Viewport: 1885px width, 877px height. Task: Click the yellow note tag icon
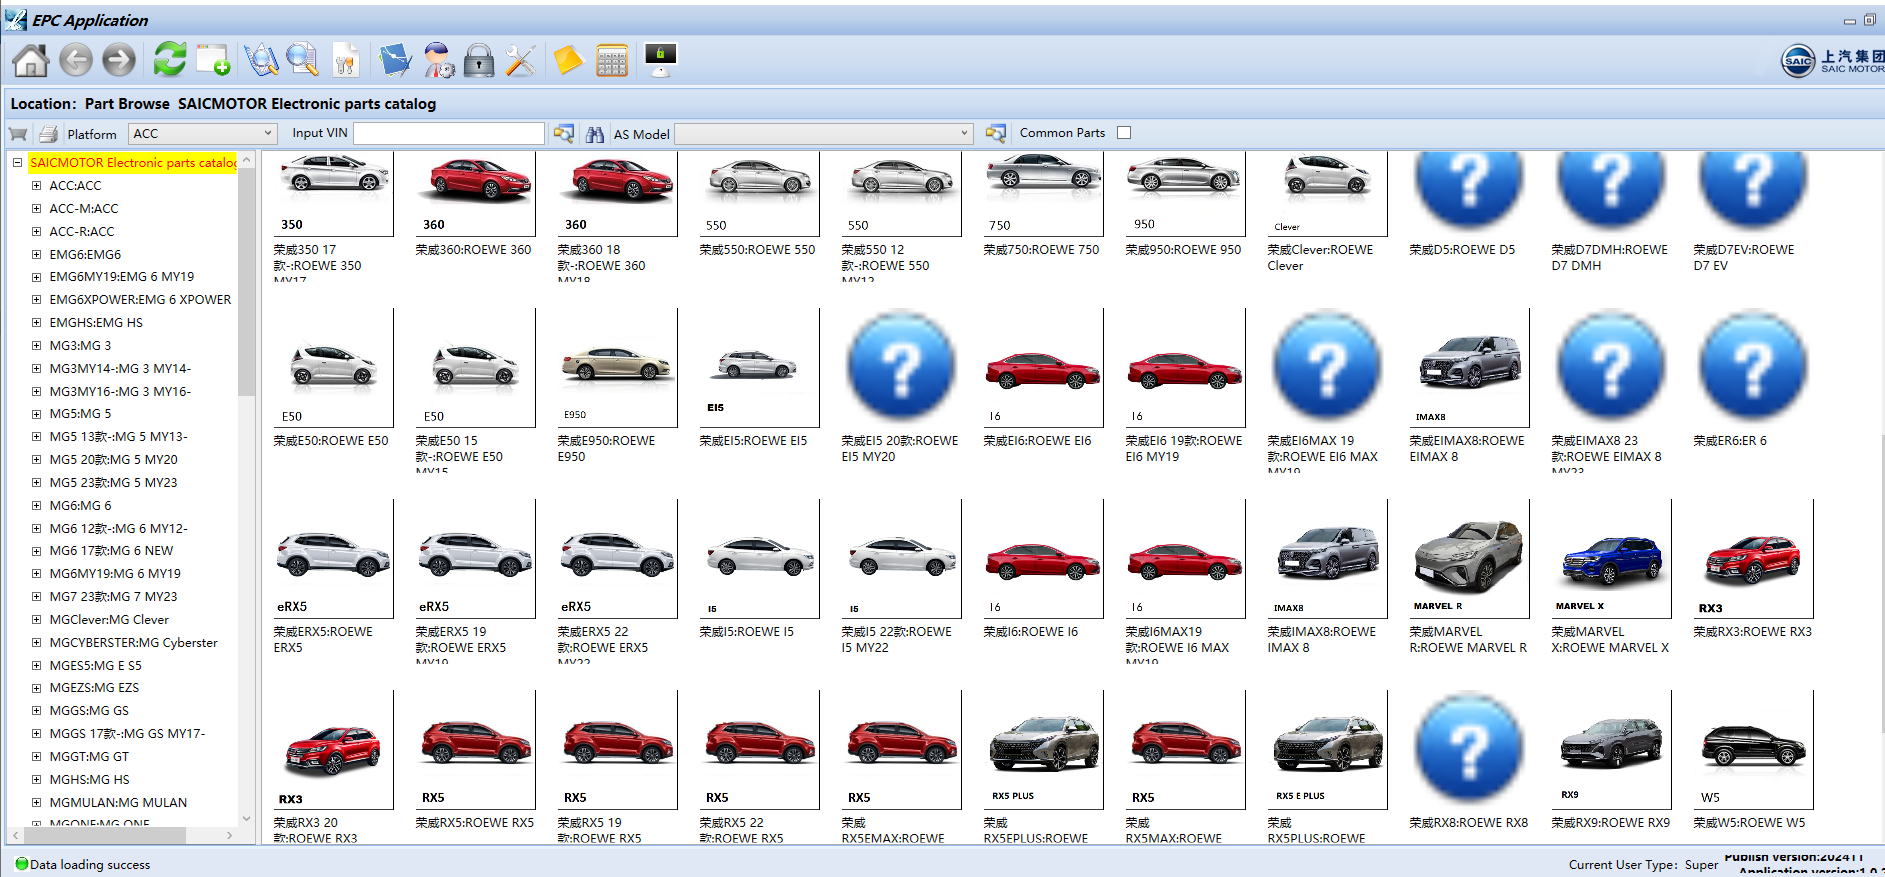(x=567, y=60)
